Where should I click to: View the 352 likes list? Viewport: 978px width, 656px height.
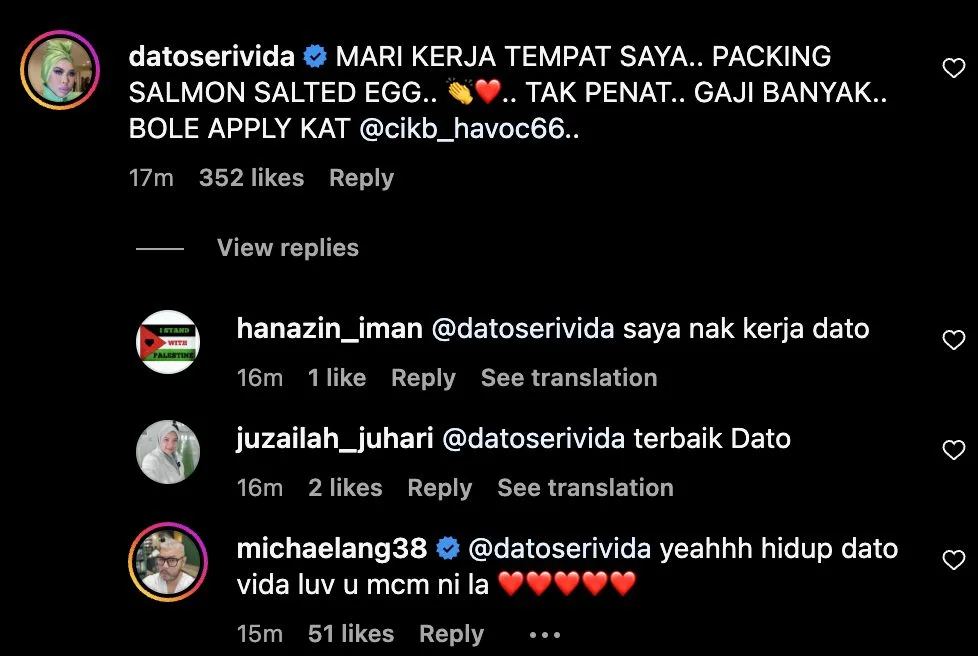point(251,178)
